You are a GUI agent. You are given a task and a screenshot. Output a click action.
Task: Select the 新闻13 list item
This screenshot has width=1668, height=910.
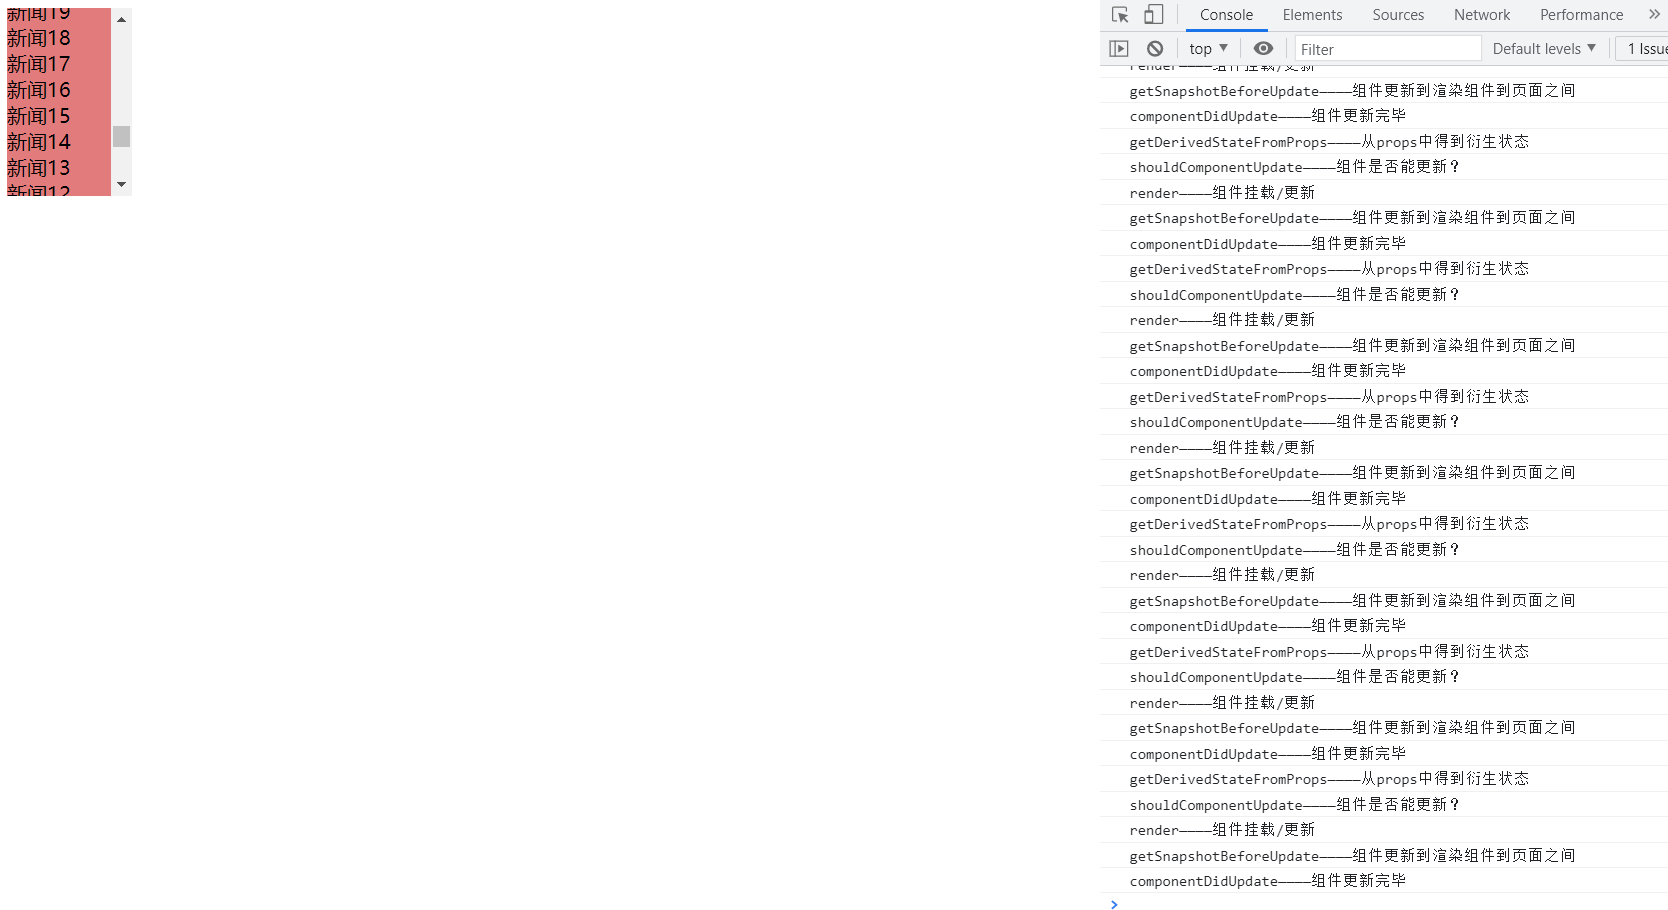[58, 168]
